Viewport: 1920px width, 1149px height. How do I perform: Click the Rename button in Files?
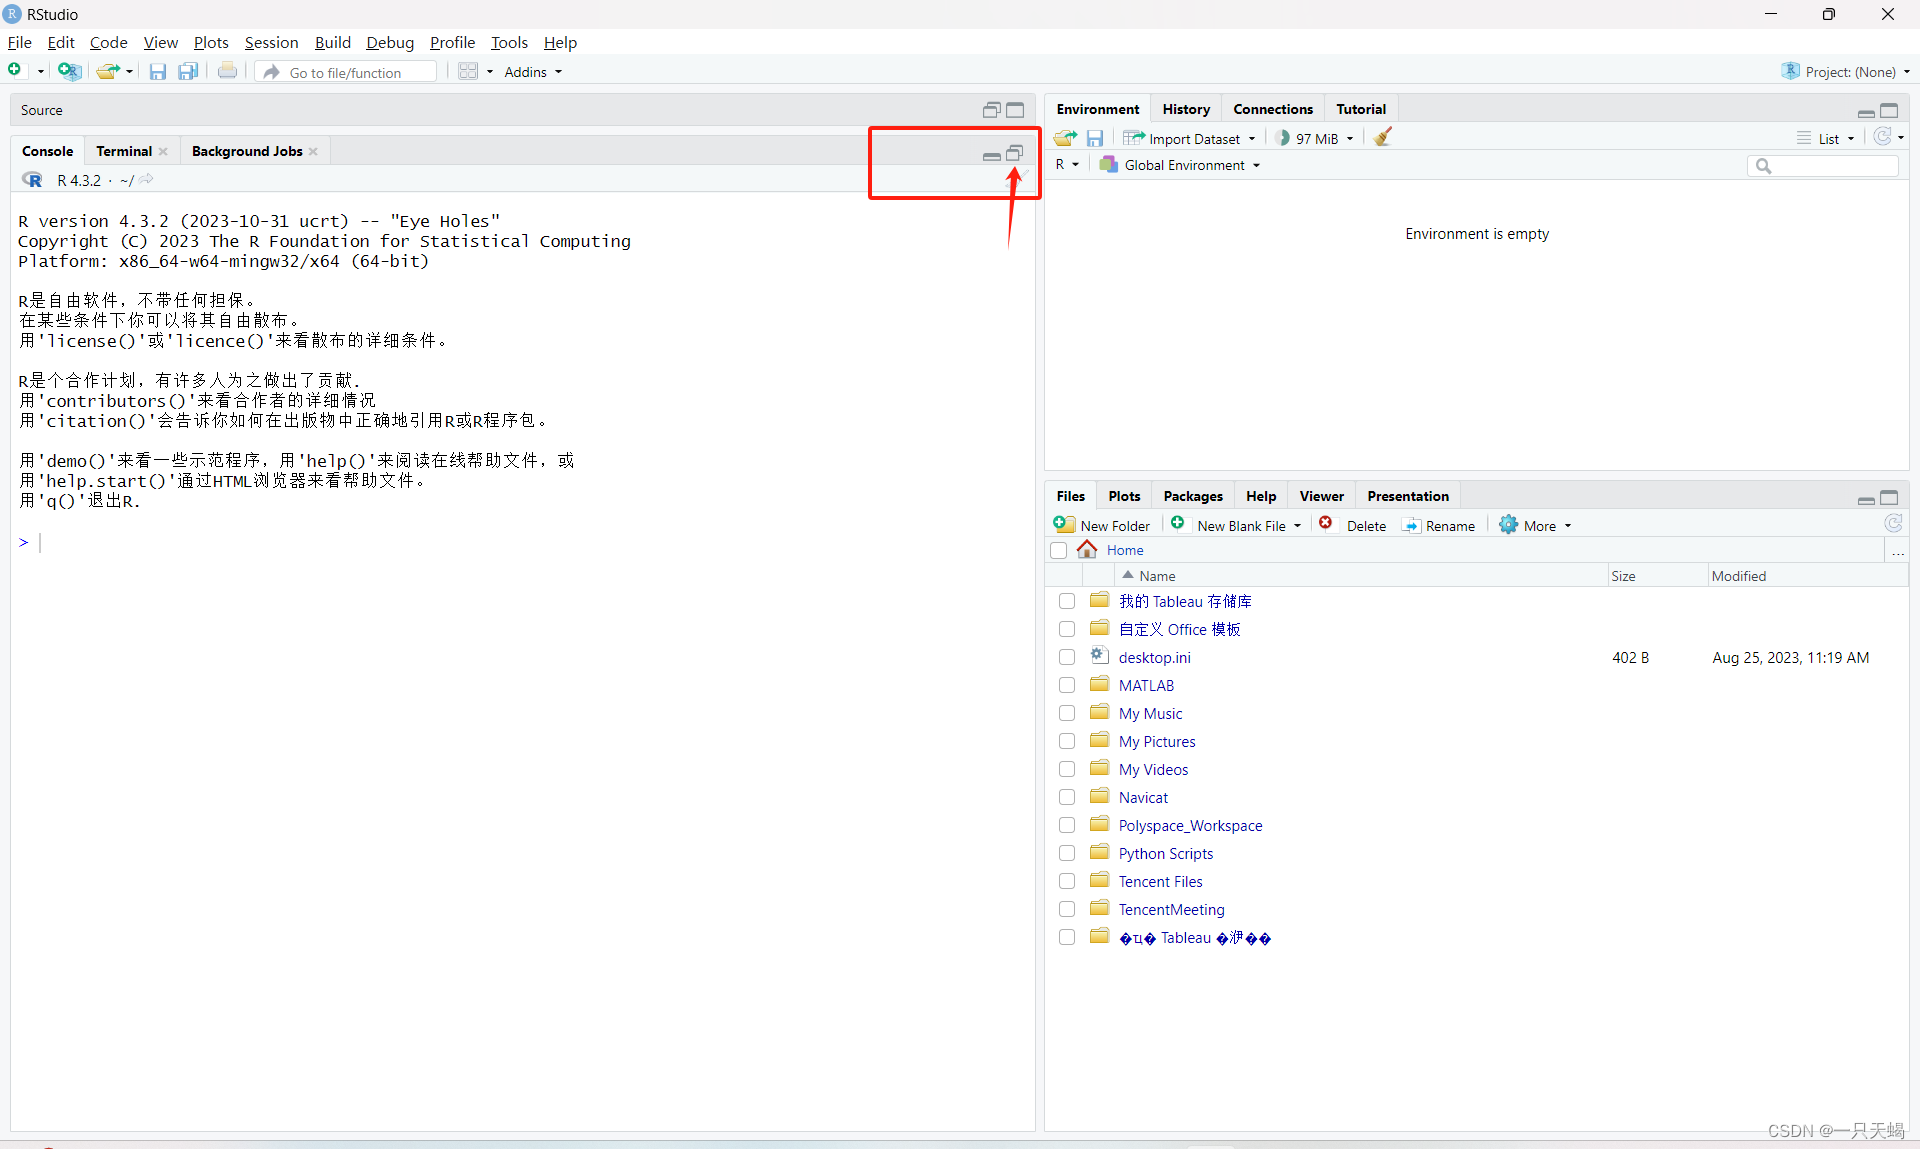[x=1439, y=525]
